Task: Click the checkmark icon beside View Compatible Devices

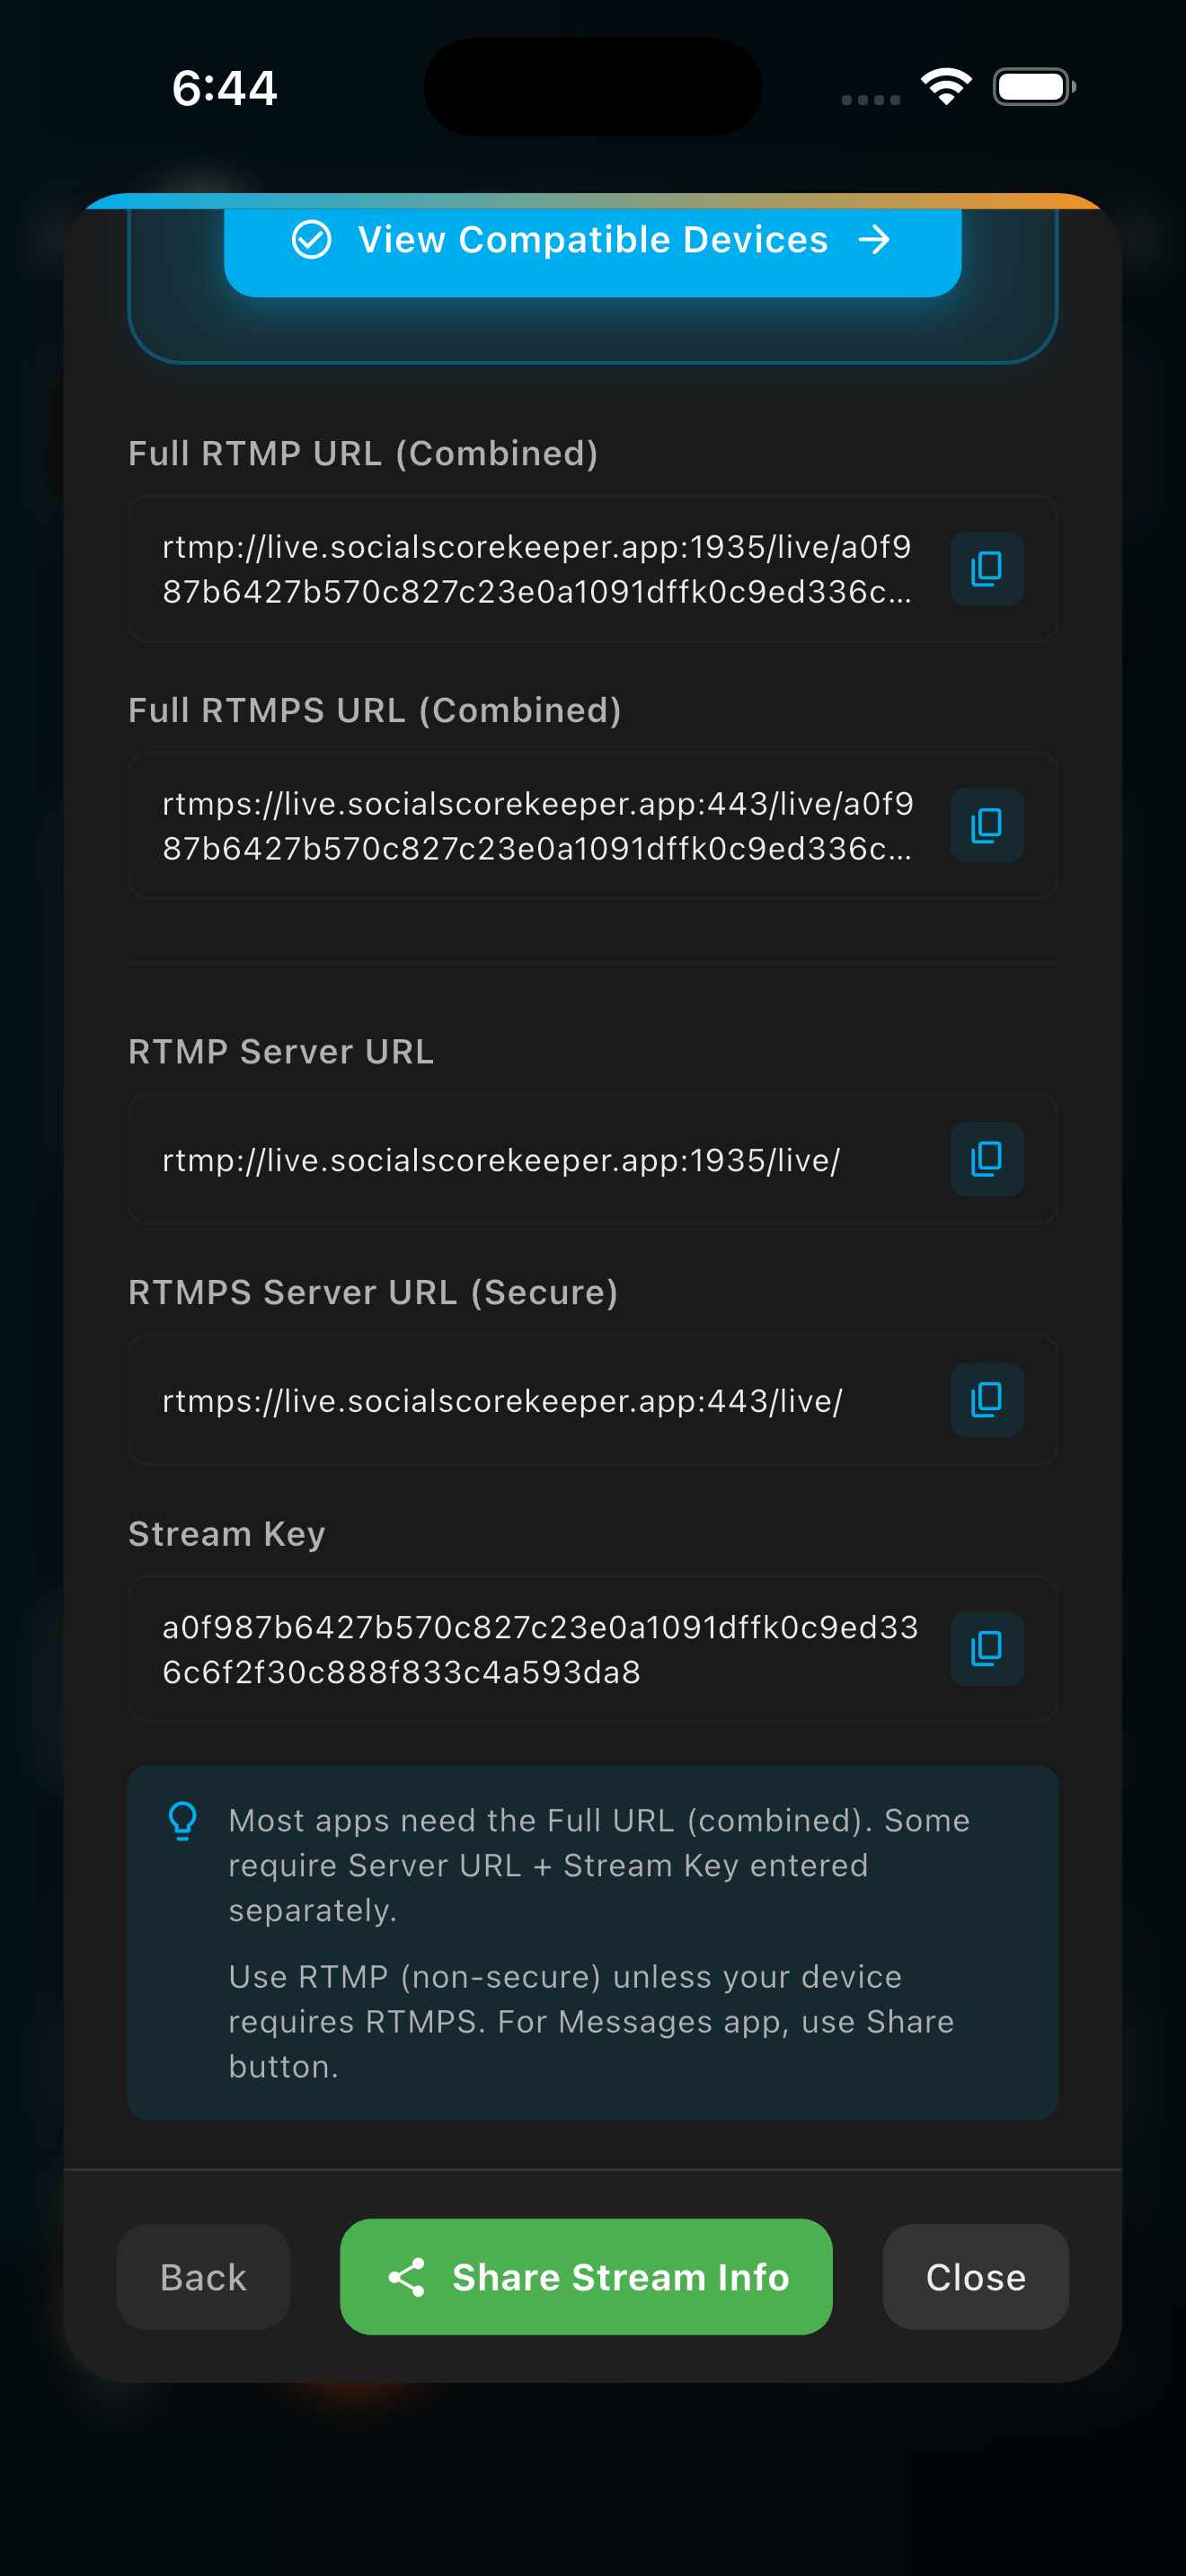Action: [x=311, y=240]
